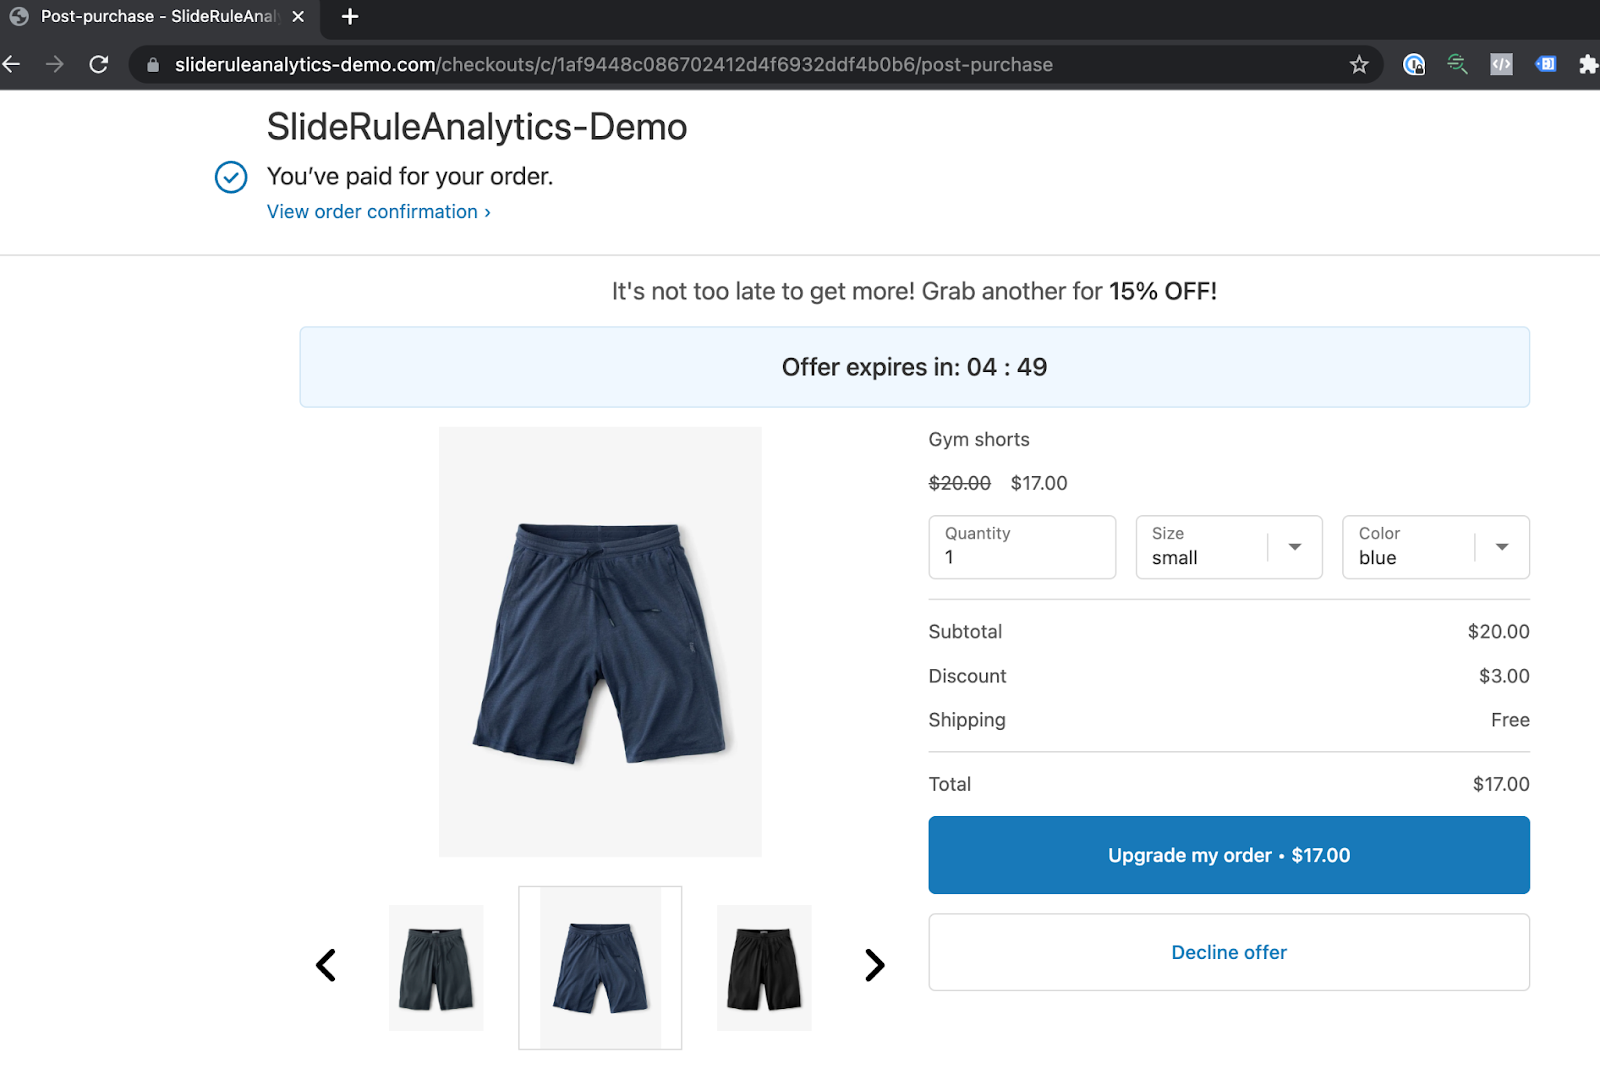Bookmark this page with the star icon
This screenshot has height=1088, width=1600.
1359,65
